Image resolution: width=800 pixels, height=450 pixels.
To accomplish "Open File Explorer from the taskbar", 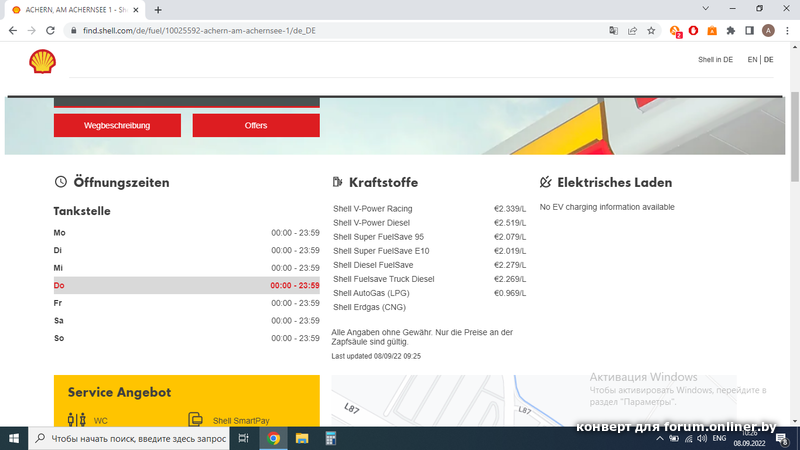I will point(302,438).
